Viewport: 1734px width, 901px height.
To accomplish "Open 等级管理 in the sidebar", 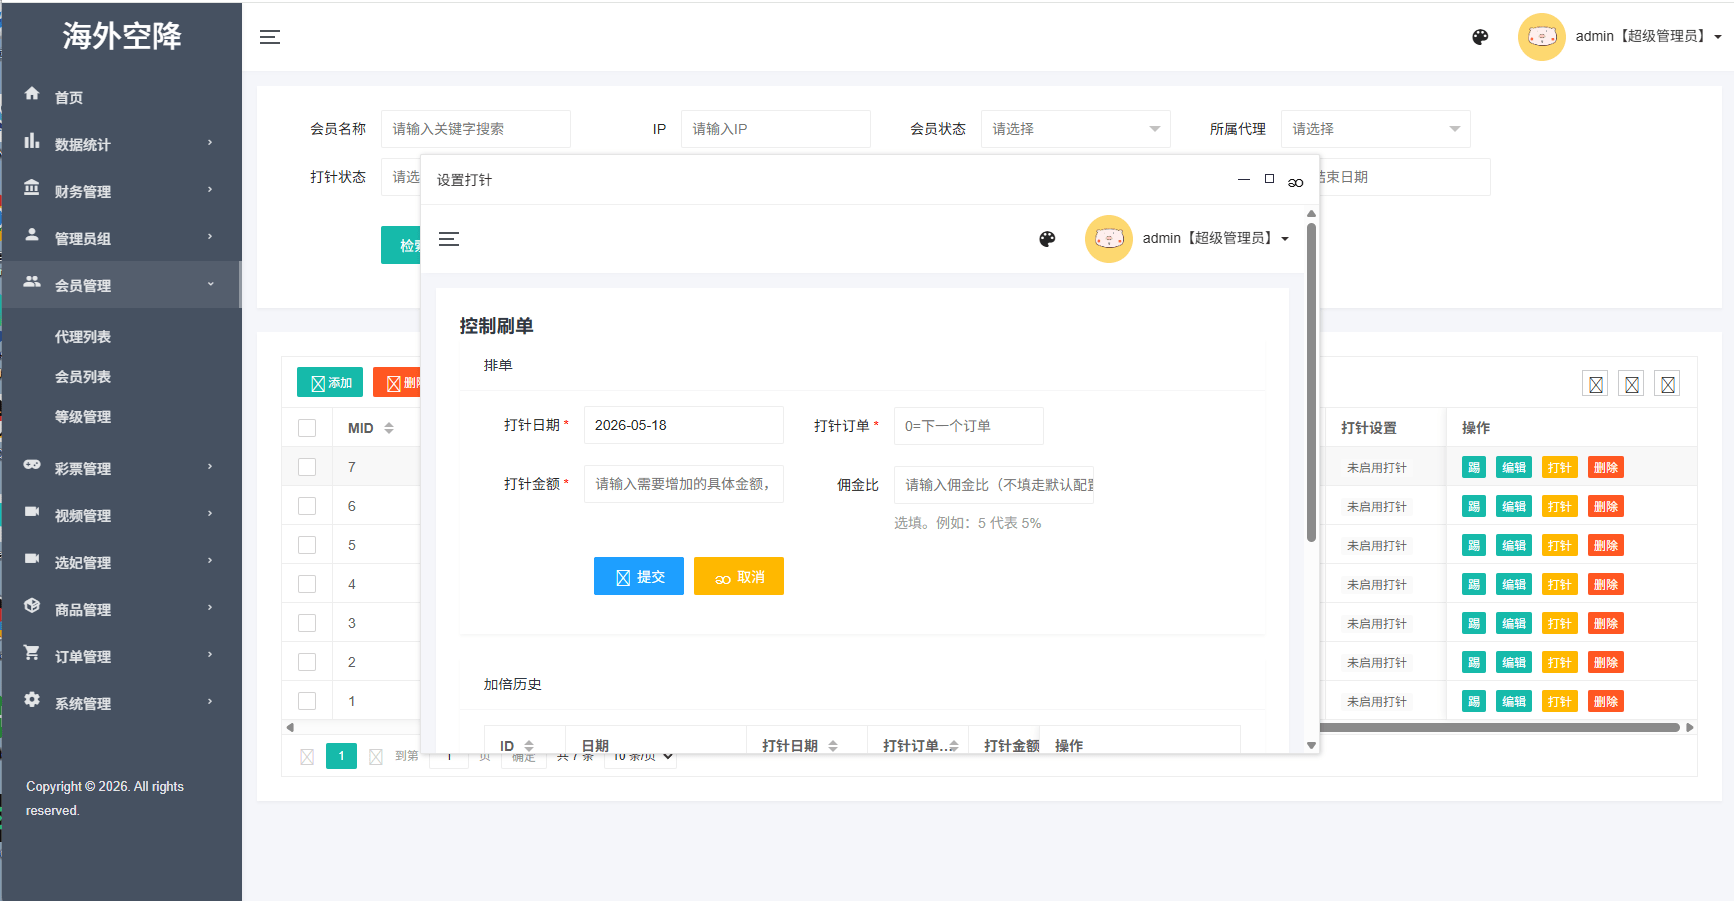I will pos(83,417).
